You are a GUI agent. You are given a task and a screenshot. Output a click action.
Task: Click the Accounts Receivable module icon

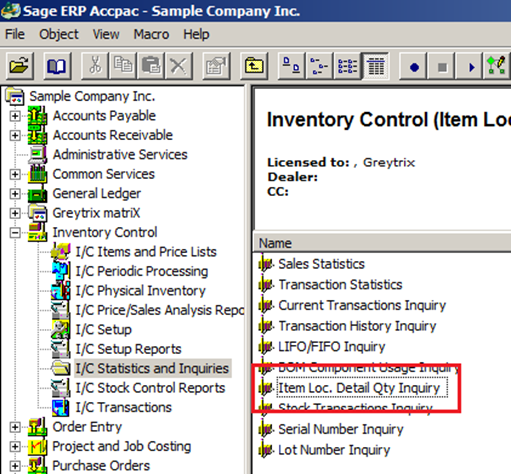(x=37, y=135)
